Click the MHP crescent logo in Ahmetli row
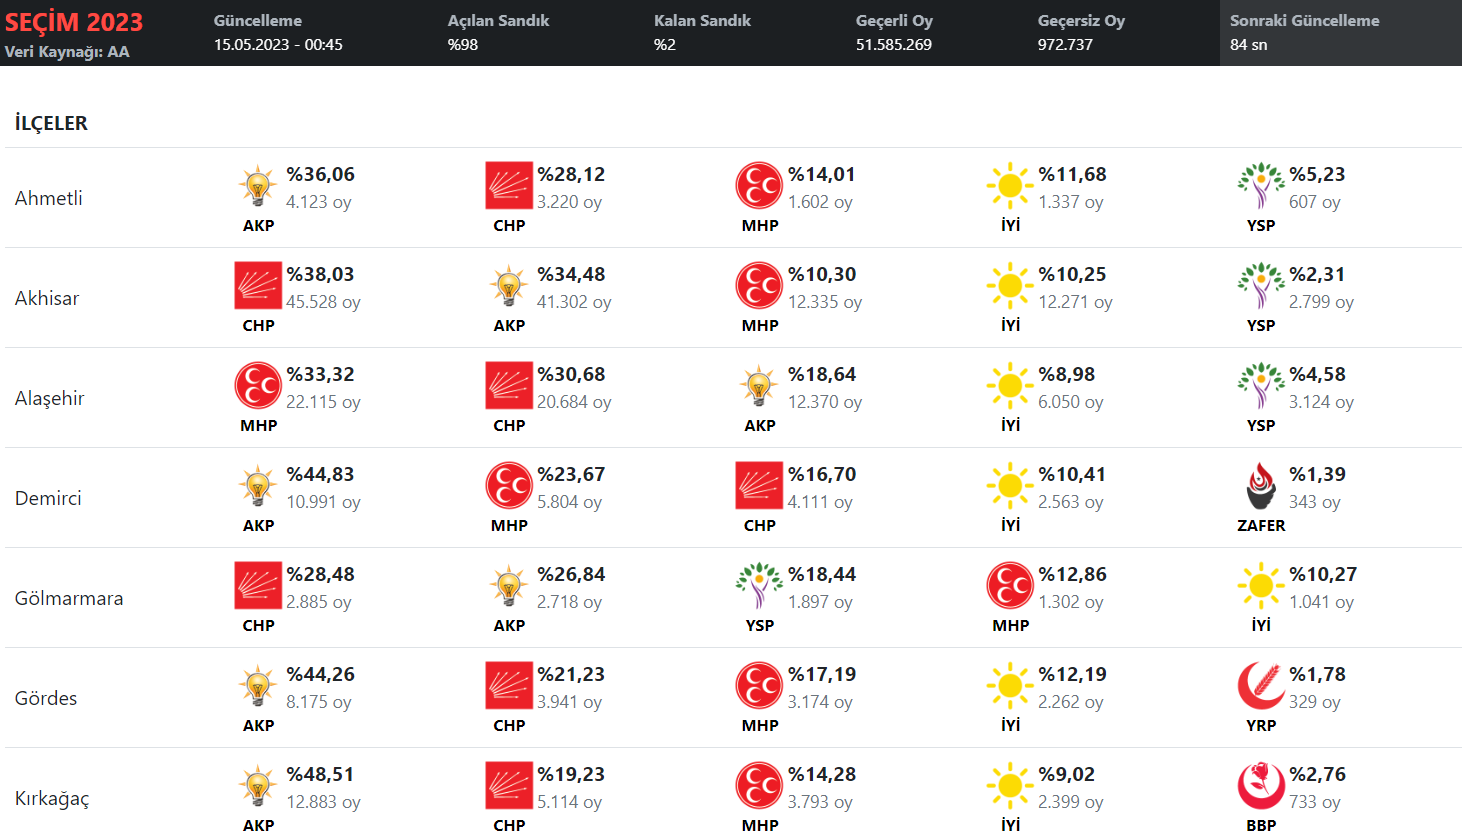This screenshot has height=833, width=1462. [759, 186]
